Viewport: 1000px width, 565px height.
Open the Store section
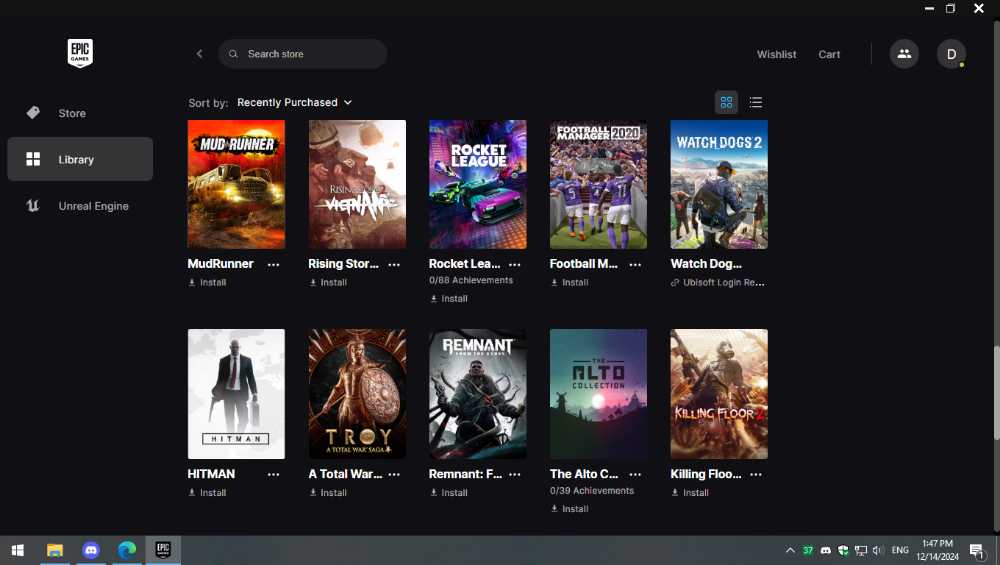pyautogui.click(x=80, y=113)
